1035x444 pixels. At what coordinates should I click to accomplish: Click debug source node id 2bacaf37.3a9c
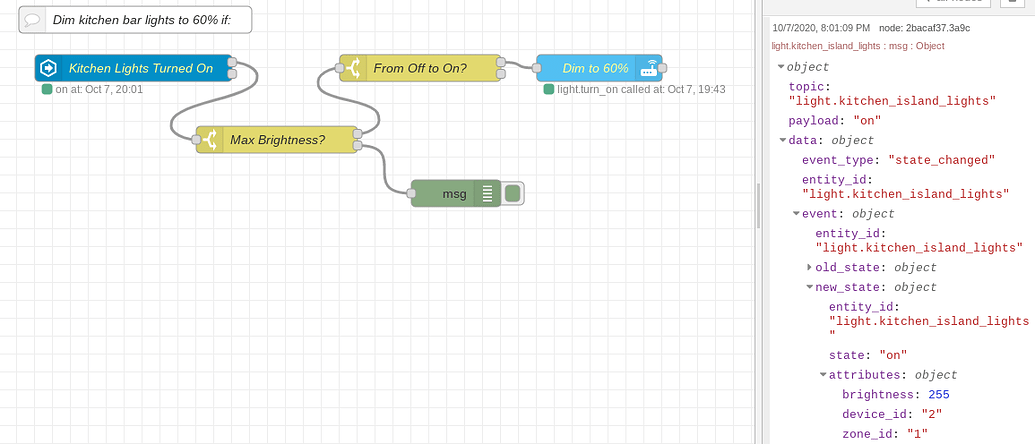point(924,28)
